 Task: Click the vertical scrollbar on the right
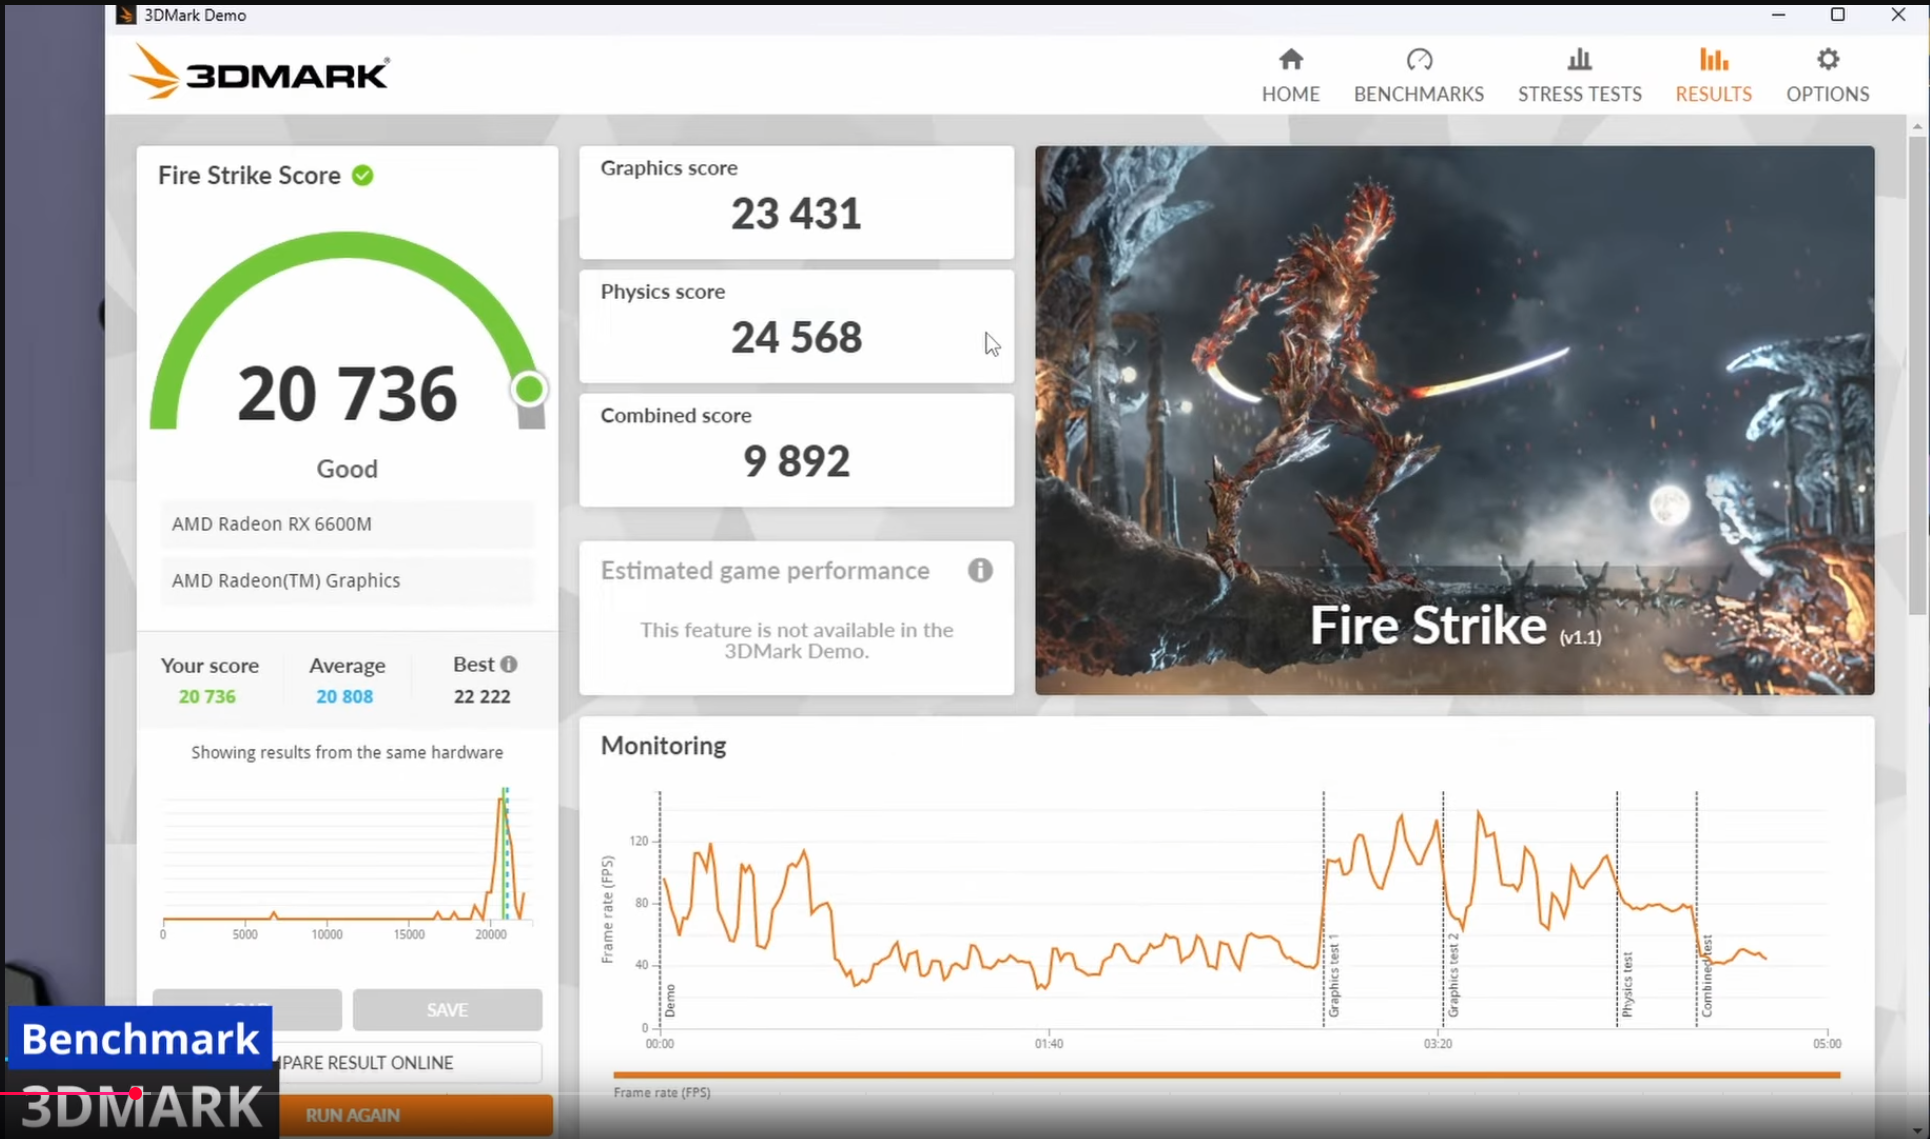[1917, 375]
